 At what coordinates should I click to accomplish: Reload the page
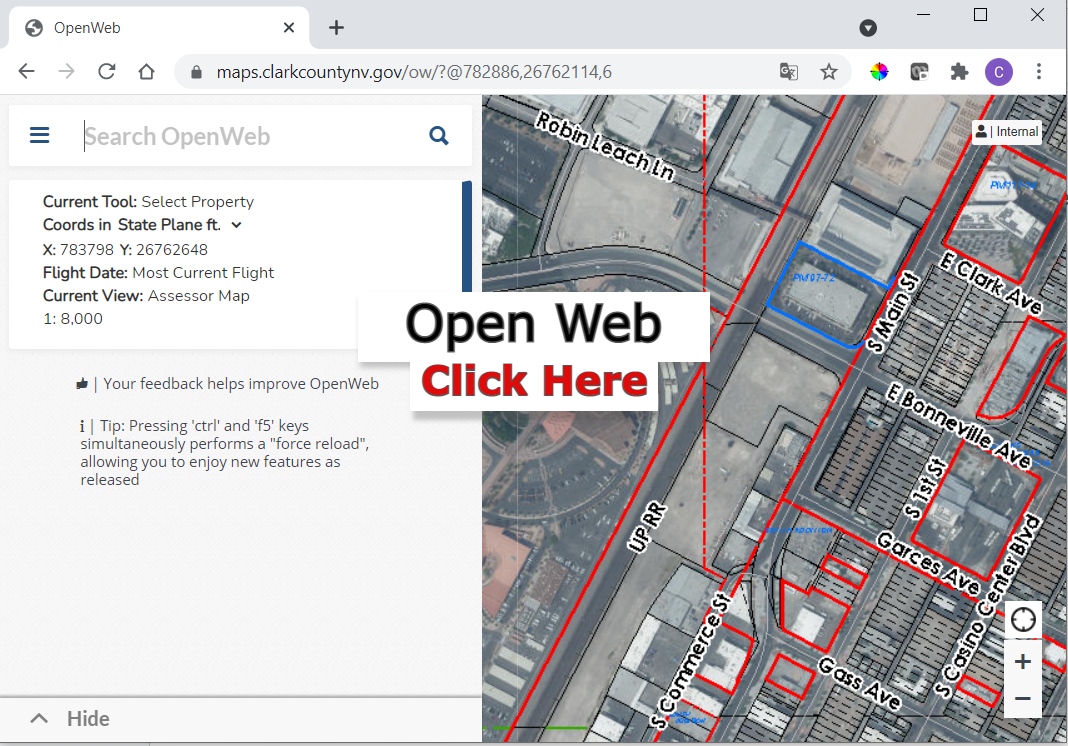[x=106, y=72]
